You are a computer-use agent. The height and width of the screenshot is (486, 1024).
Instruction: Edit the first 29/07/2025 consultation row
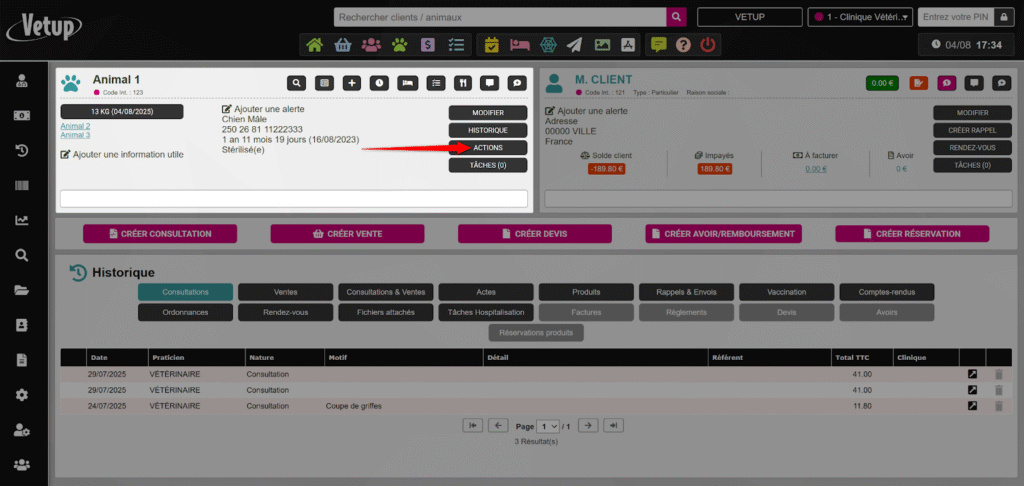click(972, 375)
